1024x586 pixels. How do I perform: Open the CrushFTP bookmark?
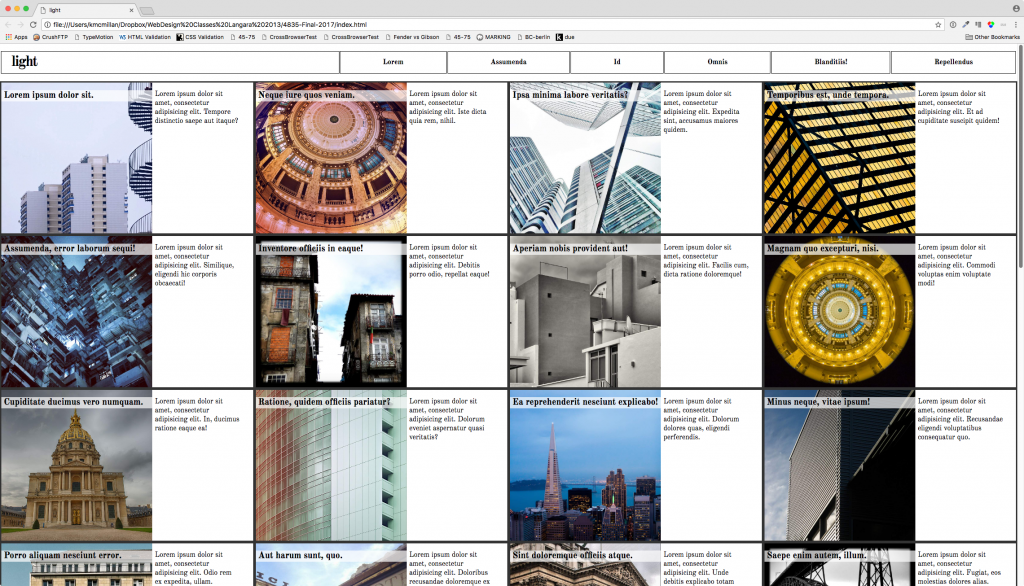point(50,37)
